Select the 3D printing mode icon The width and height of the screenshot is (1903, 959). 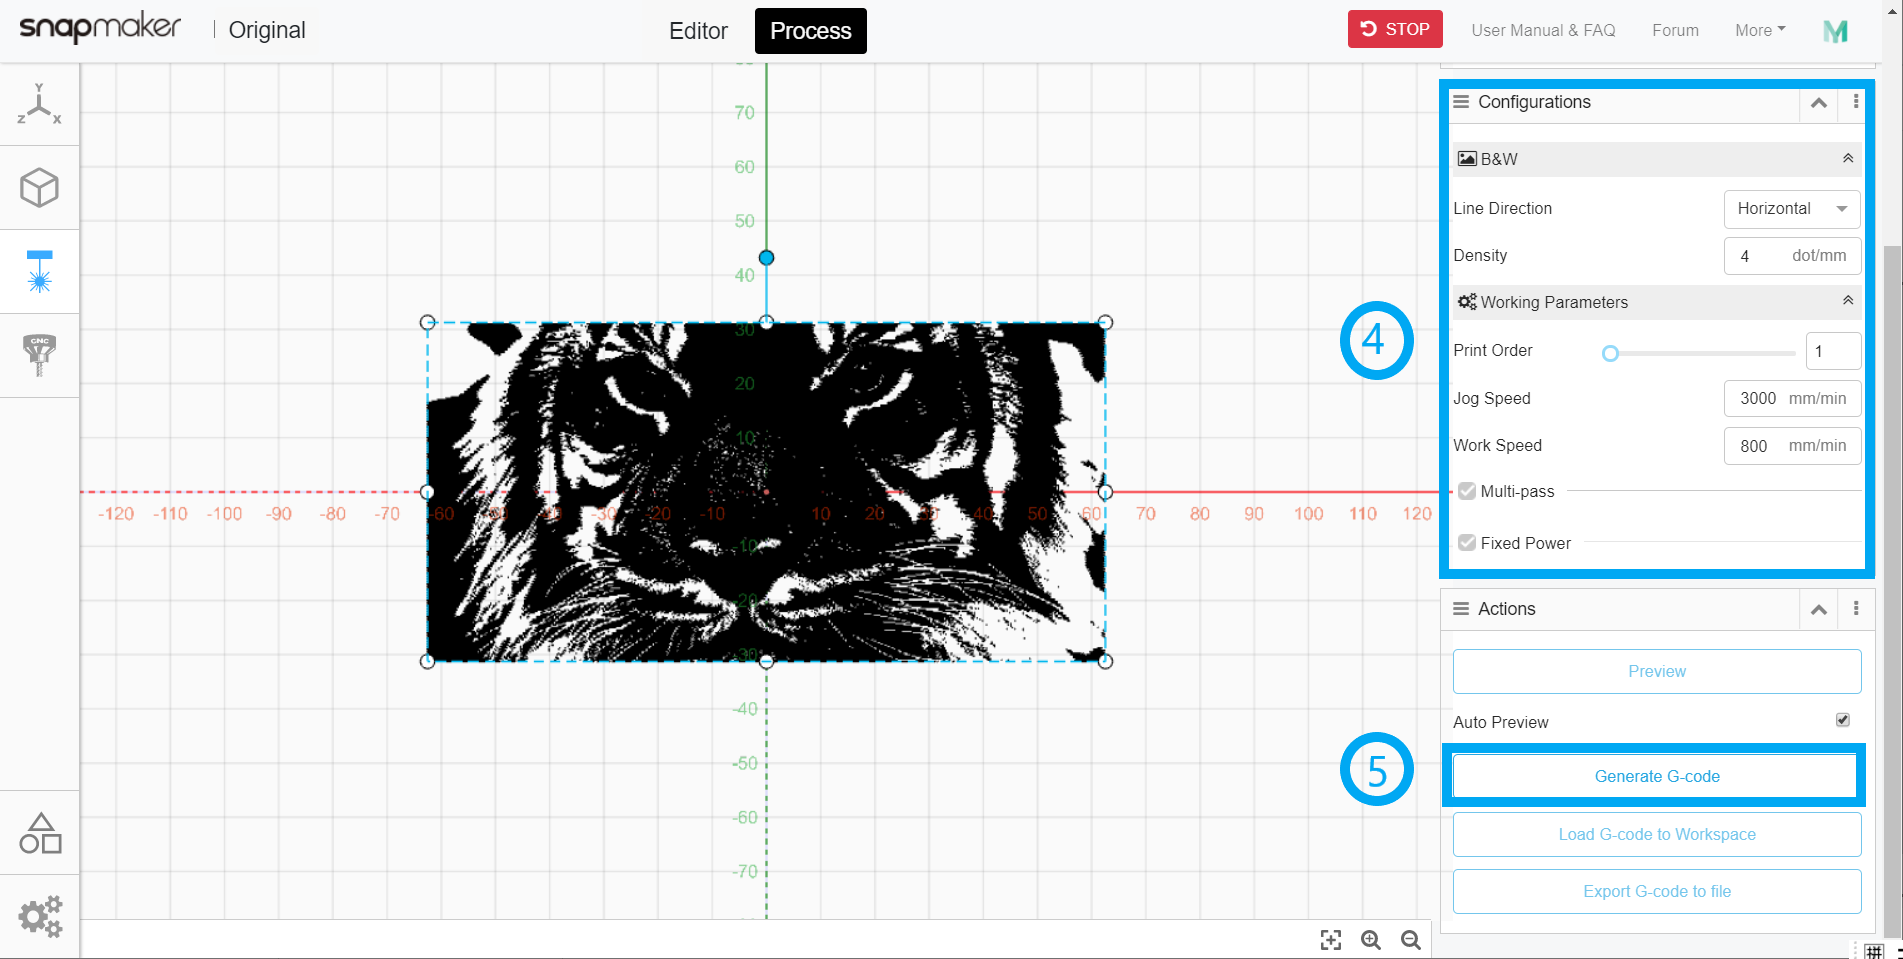39,188
